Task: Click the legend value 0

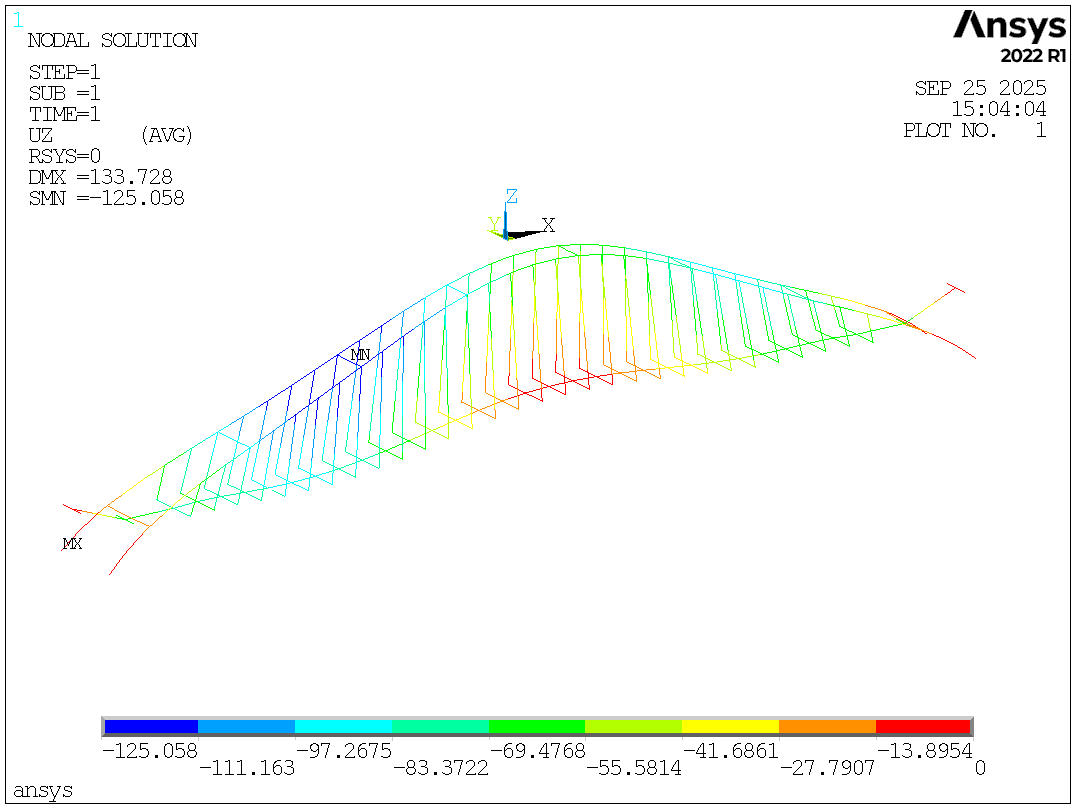Action: (x=980, y=767)
